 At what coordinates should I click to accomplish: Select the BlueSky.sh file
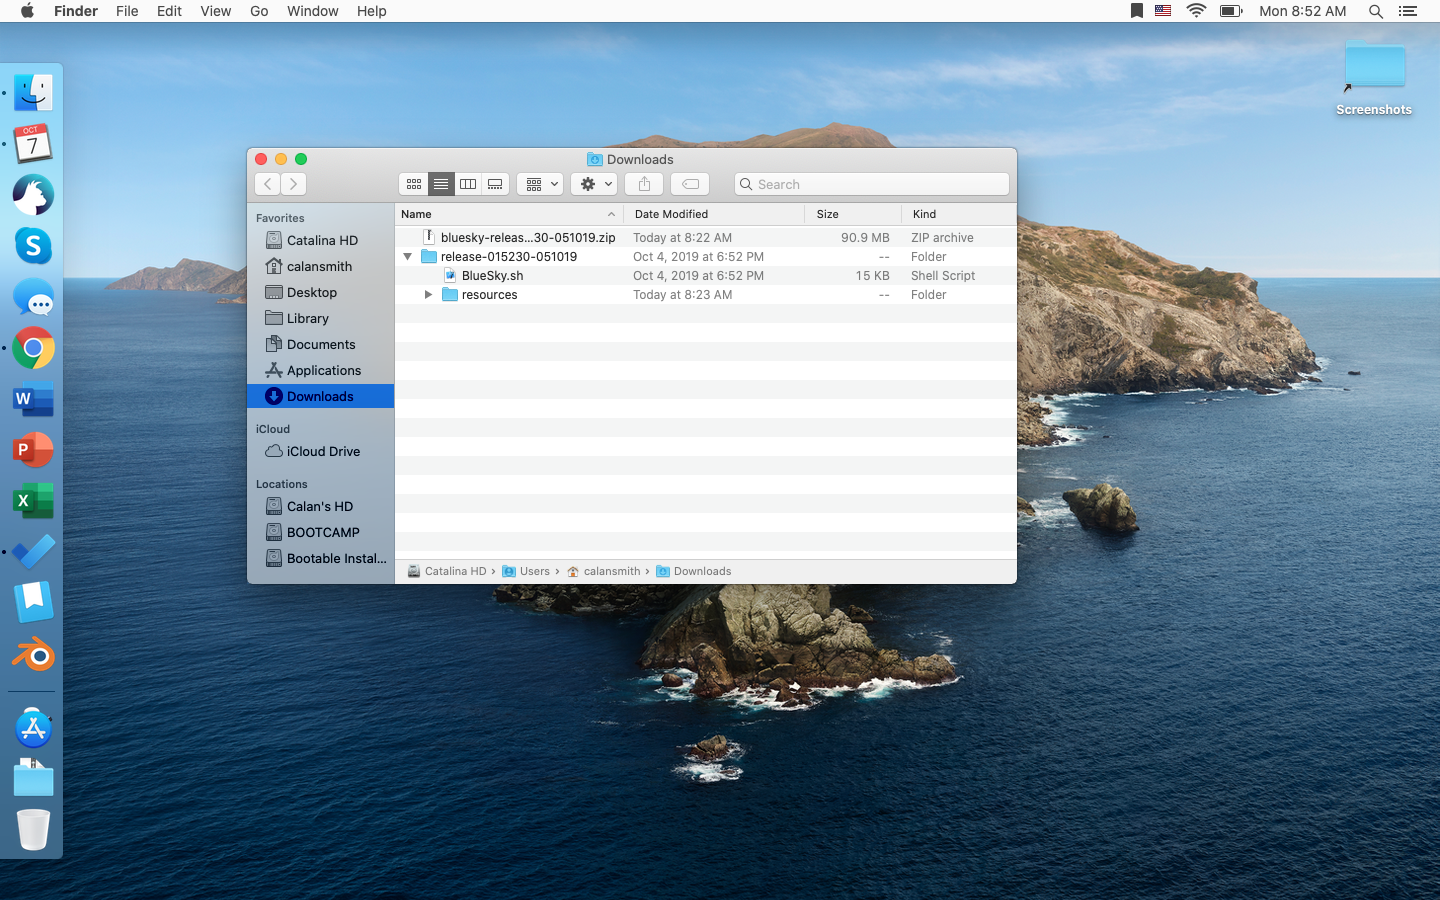coord(492,276)
